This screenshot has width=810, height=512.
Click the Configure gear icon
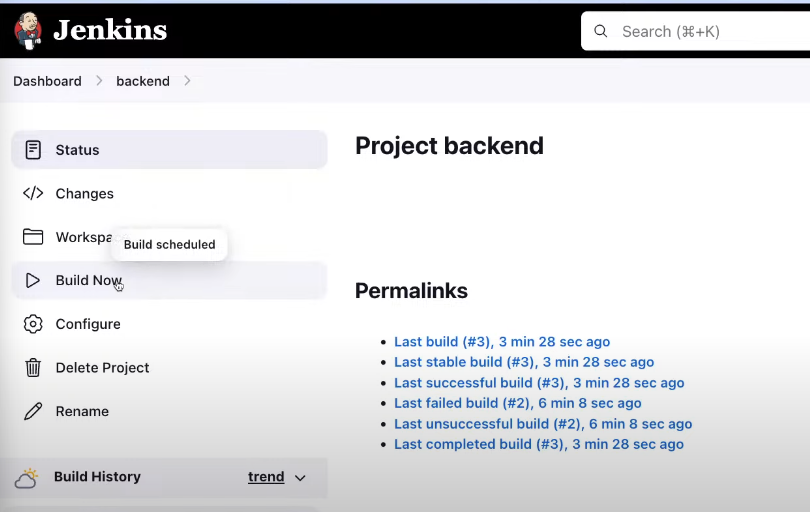point(33,324)
